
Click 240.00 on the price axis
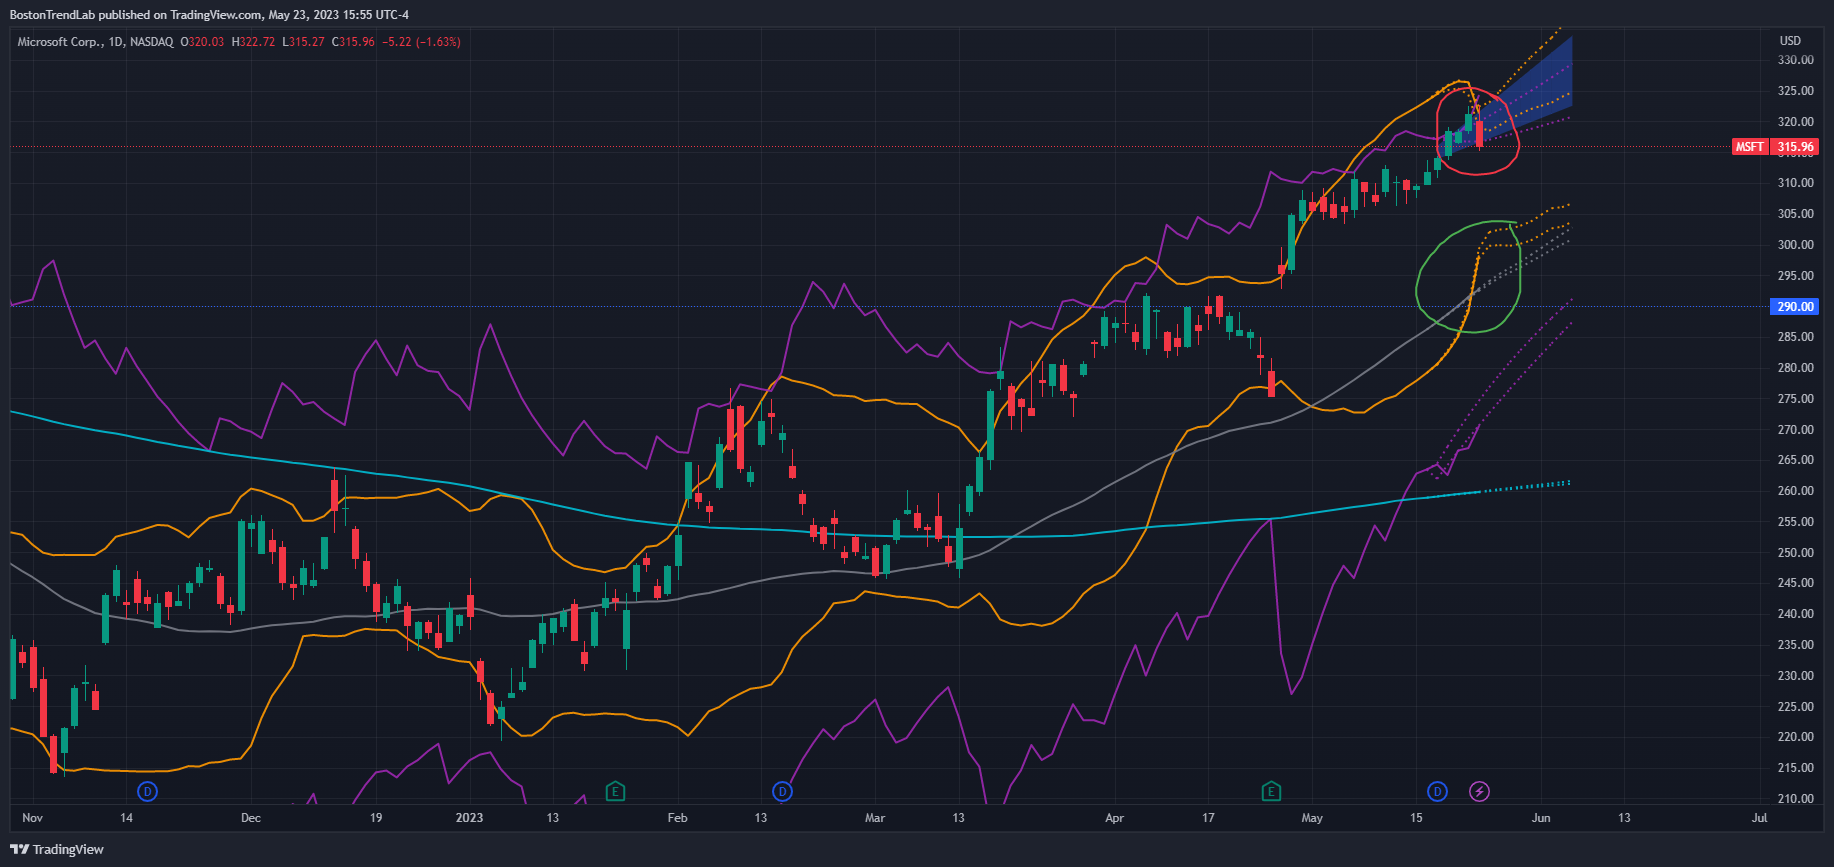coord(1795,614)
